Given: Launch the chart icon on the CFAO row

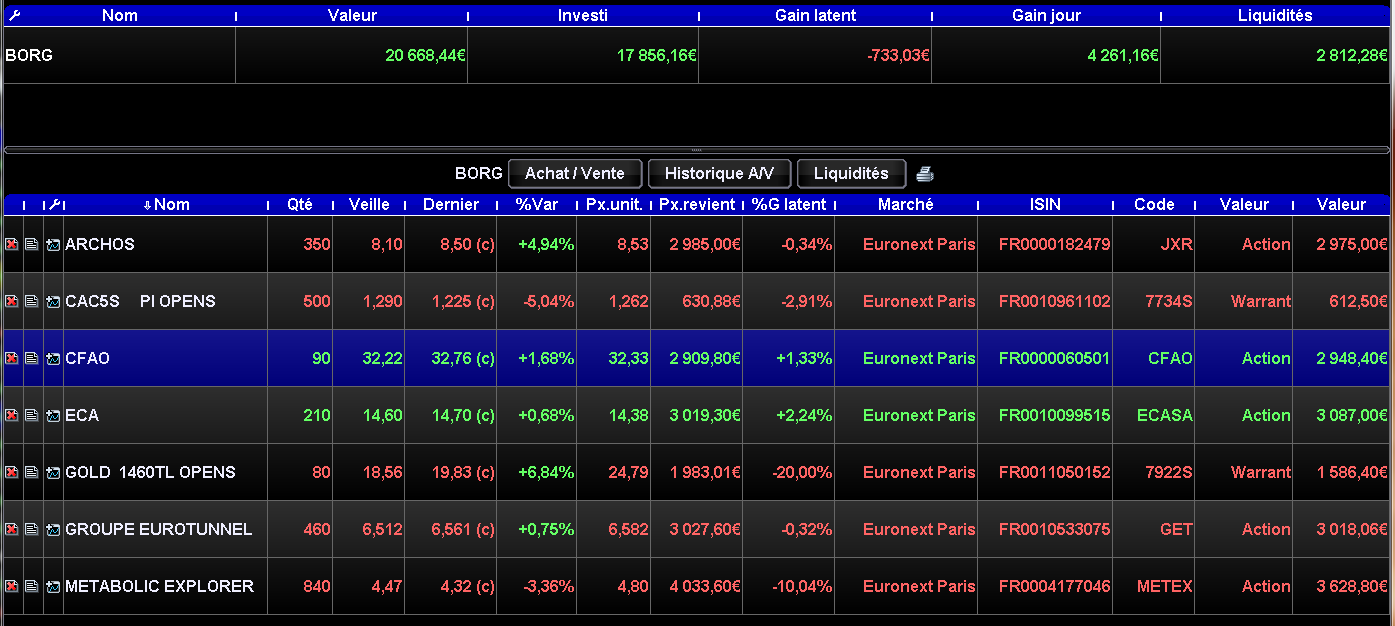Looking at the screenshot, I should coord(53,359).
